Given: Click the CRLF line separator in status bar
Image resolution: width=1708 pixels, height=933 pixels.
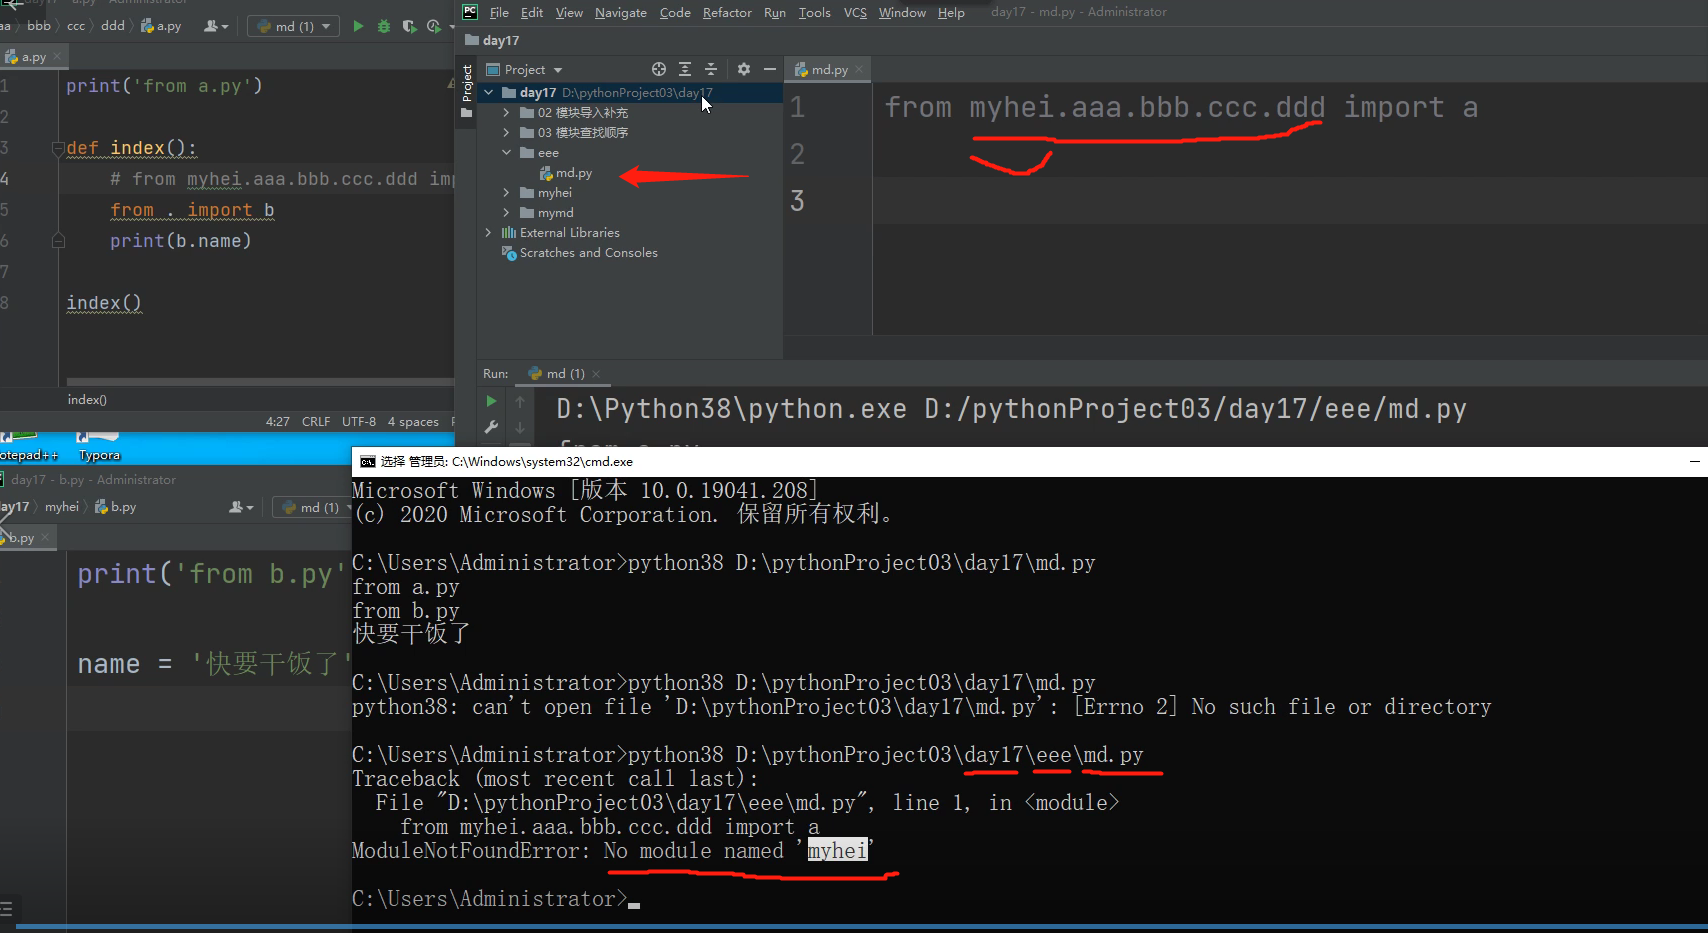Looking at the screenshot, I should tap(316, 422).
